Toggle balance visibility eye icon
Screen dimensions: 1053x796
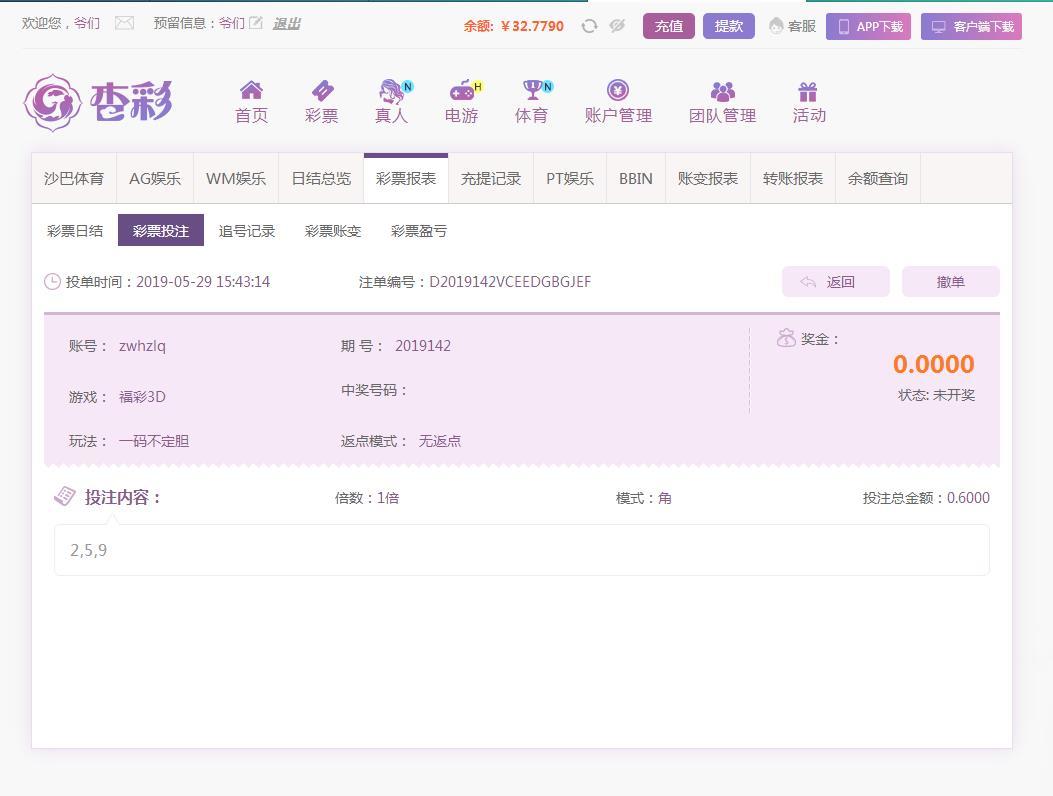pos(617,26)
